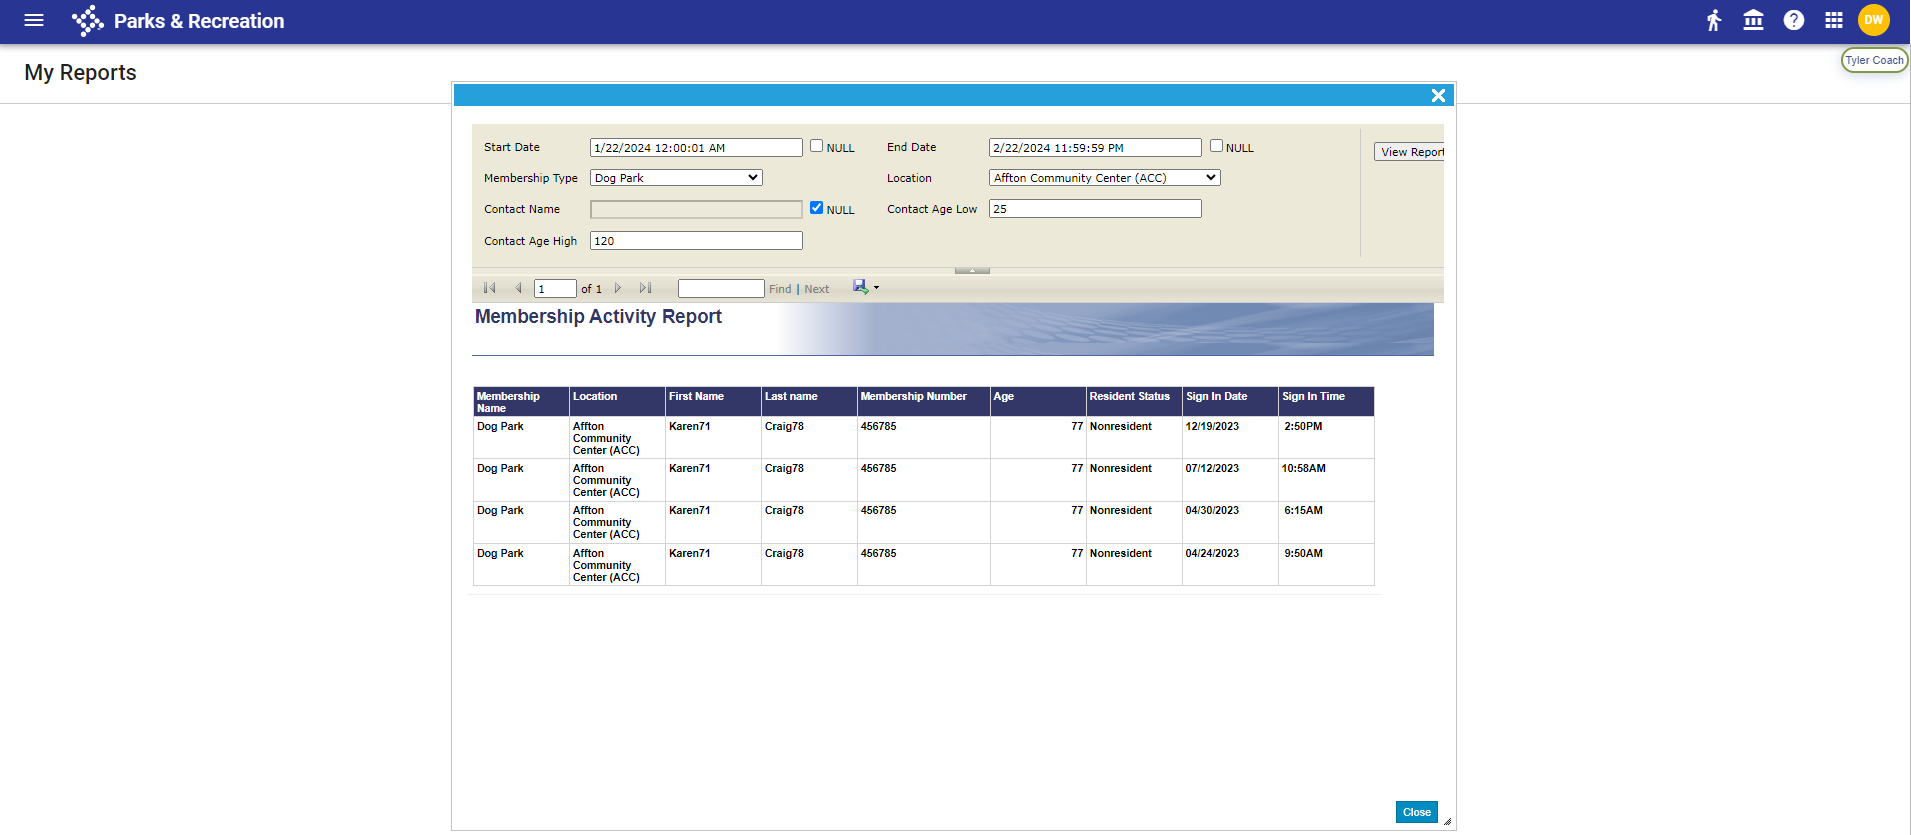The width and height of the screenshot is (1911, 835).
Task: Toggle the Start Date NULL checkbox
Action: tap(817, 146)
